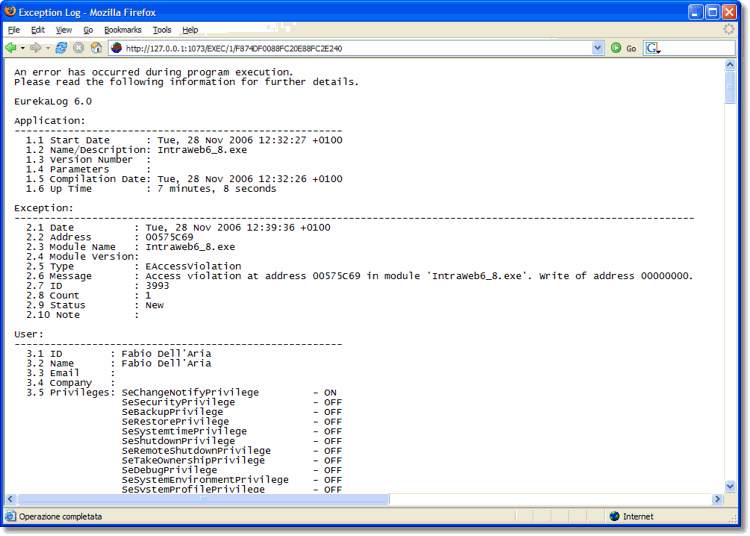Viewport: 750px width, 536px height.
Task: Open the Edit menu
Action: (x=38, y=30)
